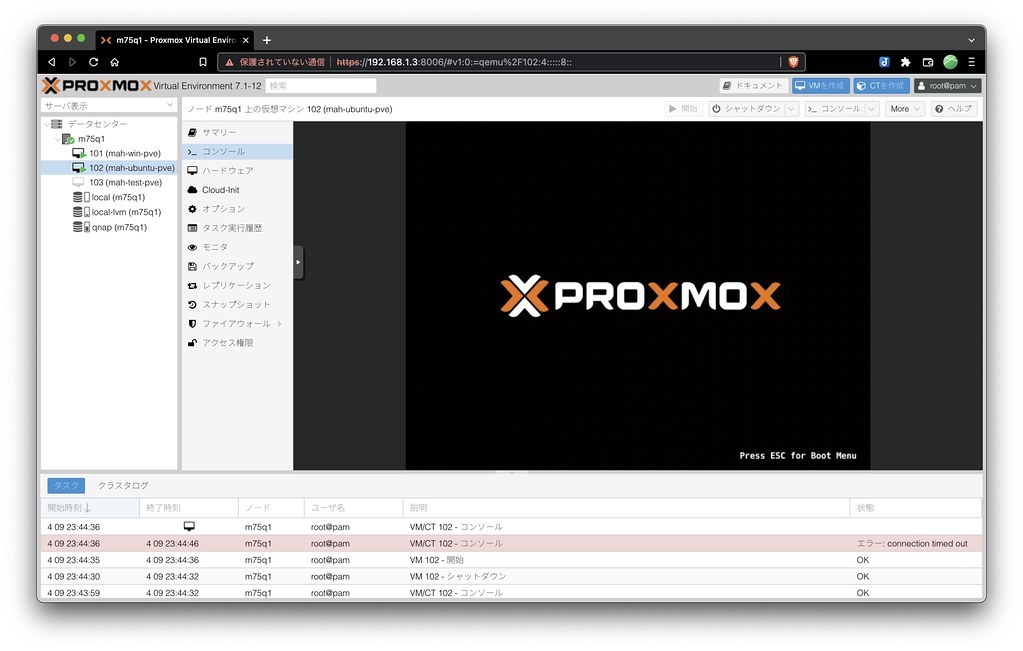Collapse the m75q1 node expander

[57, 139]
